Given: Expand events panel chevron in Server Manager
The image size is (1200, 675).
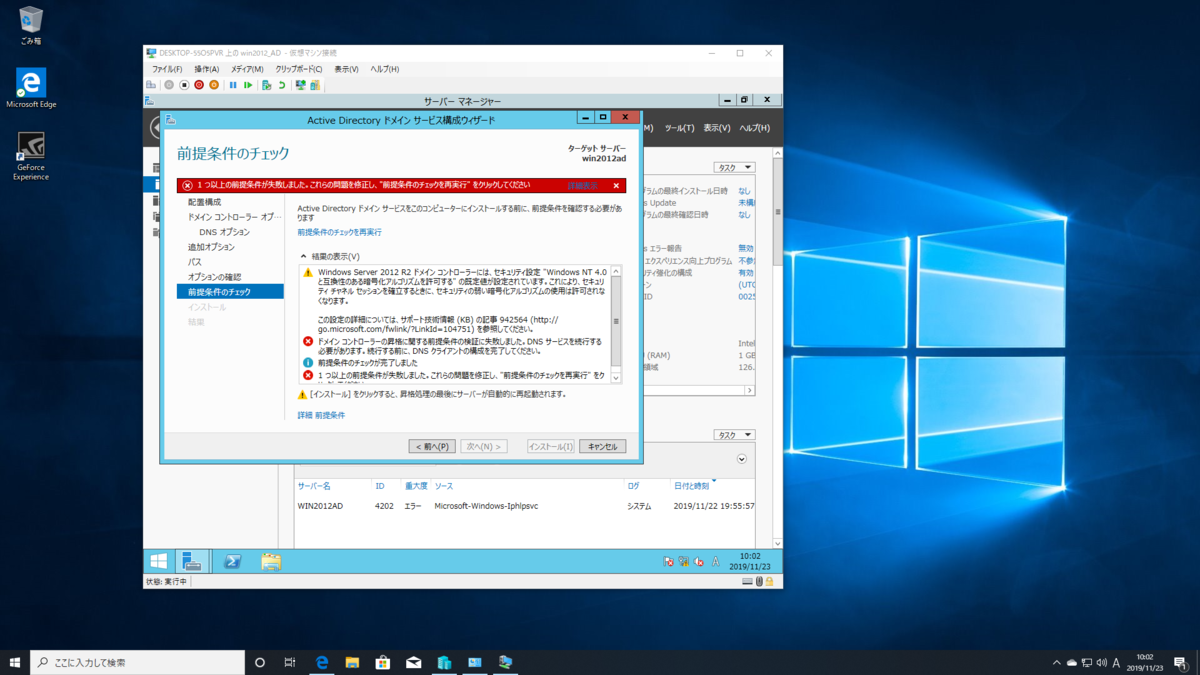Looking at the screenshot, I should pyautogui.click(x=742, y=459).
